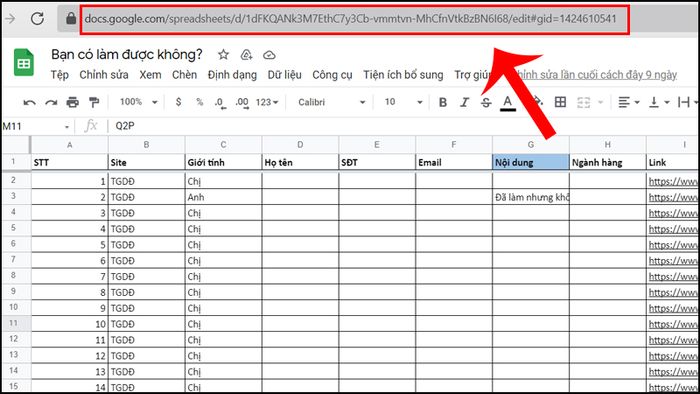Image resolution: width=700 pixels, height=394 pixels.
Task: Star the document with star icon
Action: tap(223, 55)
